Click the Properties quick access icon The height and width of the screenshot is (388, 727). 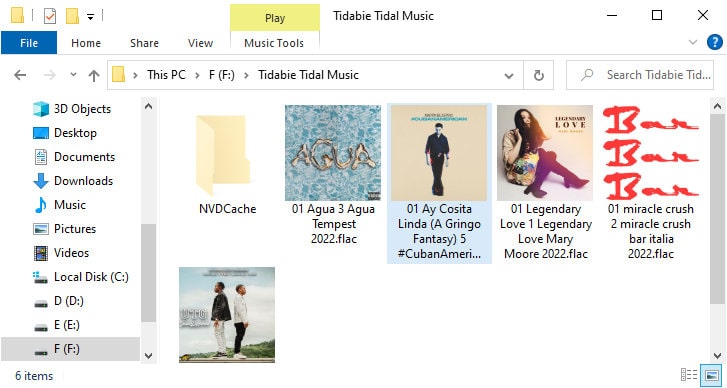[50, 16]
